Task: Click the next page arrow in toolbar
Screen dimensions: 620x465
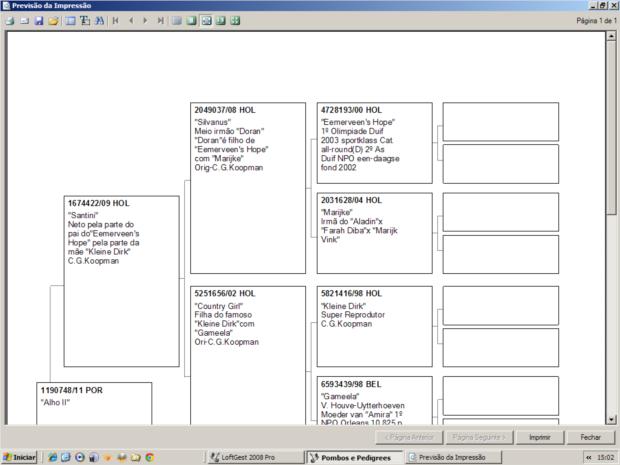Action: 145,20
